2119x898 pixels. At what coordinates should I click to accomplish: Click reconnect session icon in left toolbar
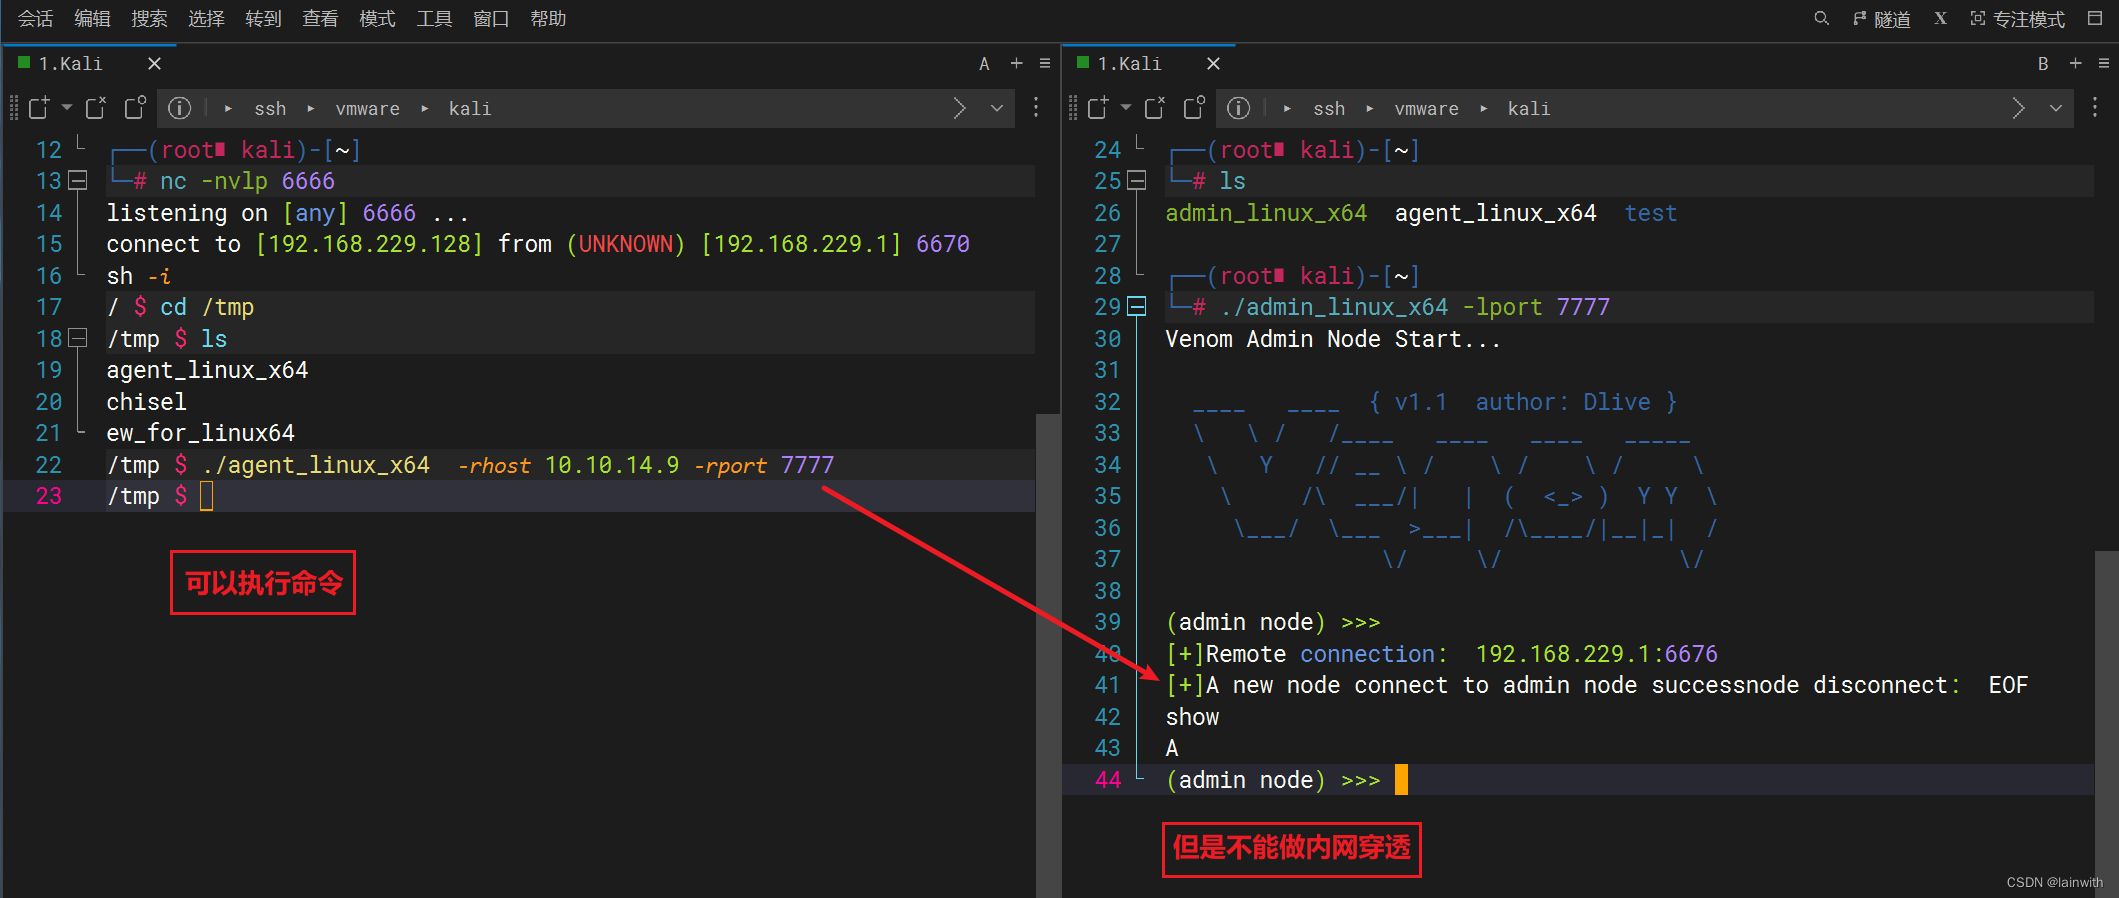point(96,108)
